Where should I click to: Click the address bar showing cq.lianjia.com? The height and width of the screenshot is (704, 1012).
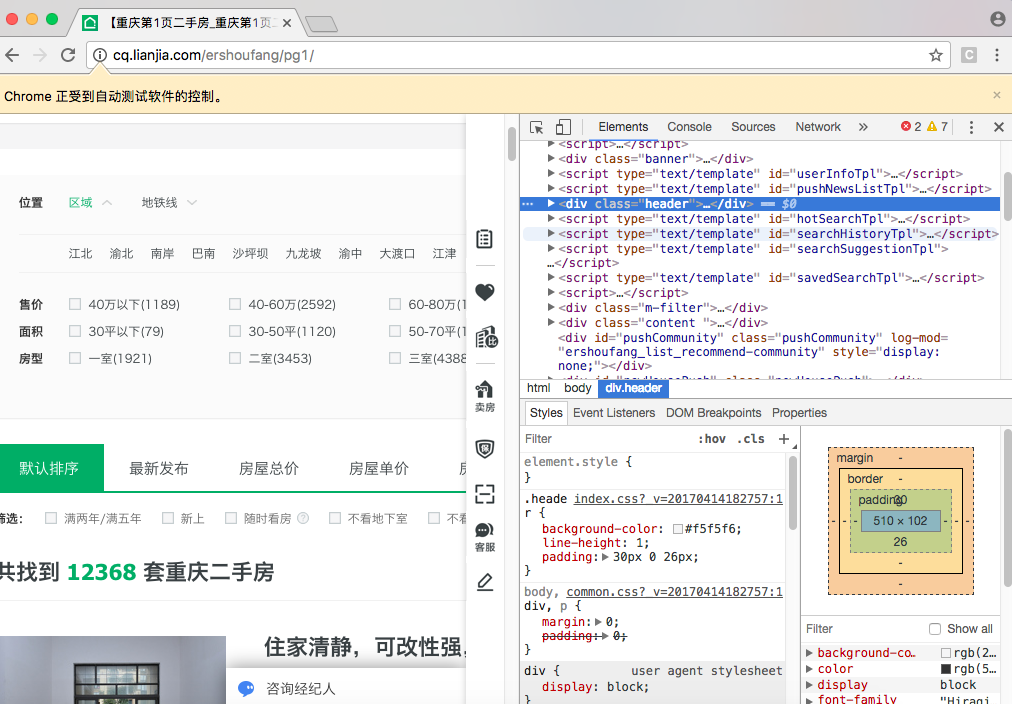point(516,55)
